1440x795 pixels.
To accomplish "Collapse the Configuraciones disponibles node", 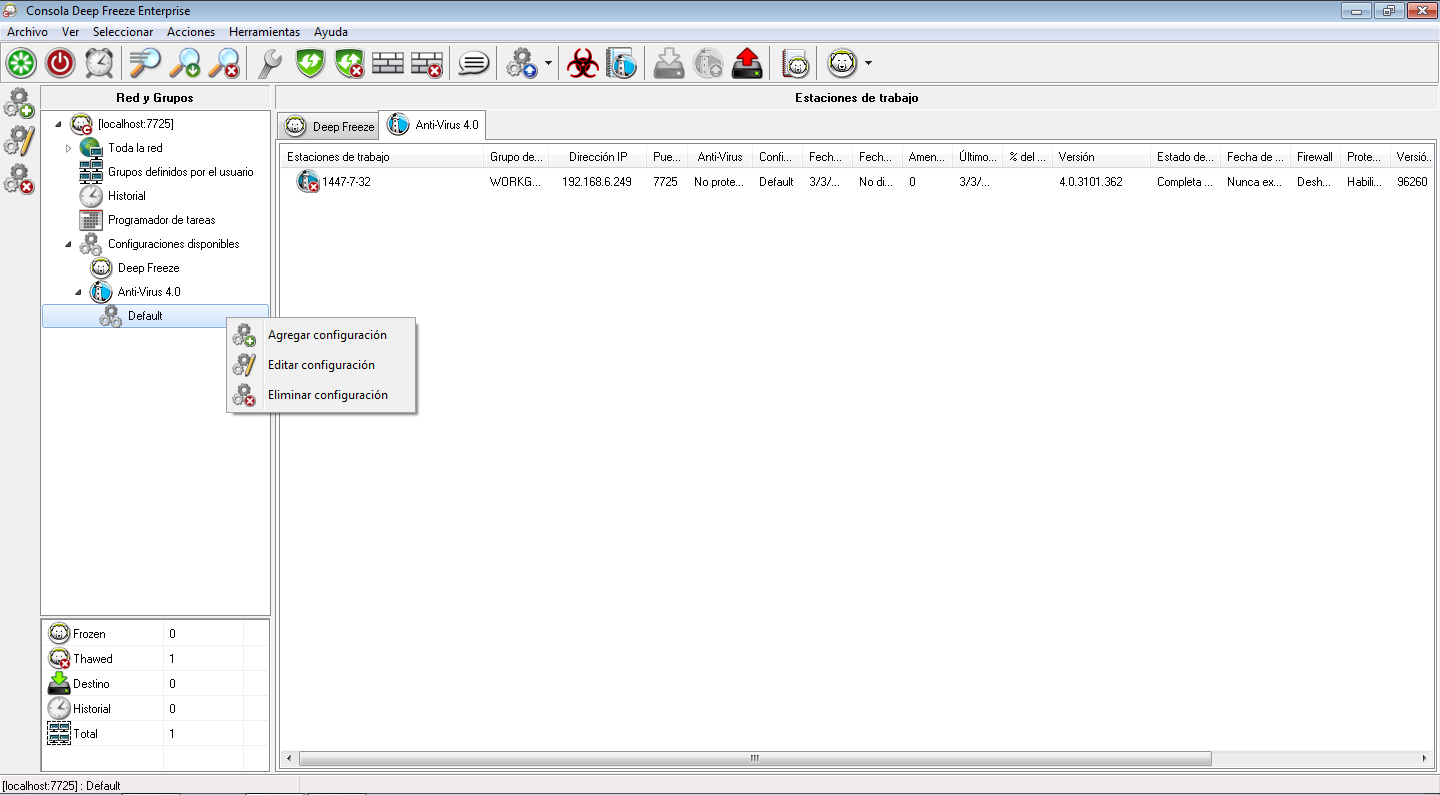I will [68, 244].
